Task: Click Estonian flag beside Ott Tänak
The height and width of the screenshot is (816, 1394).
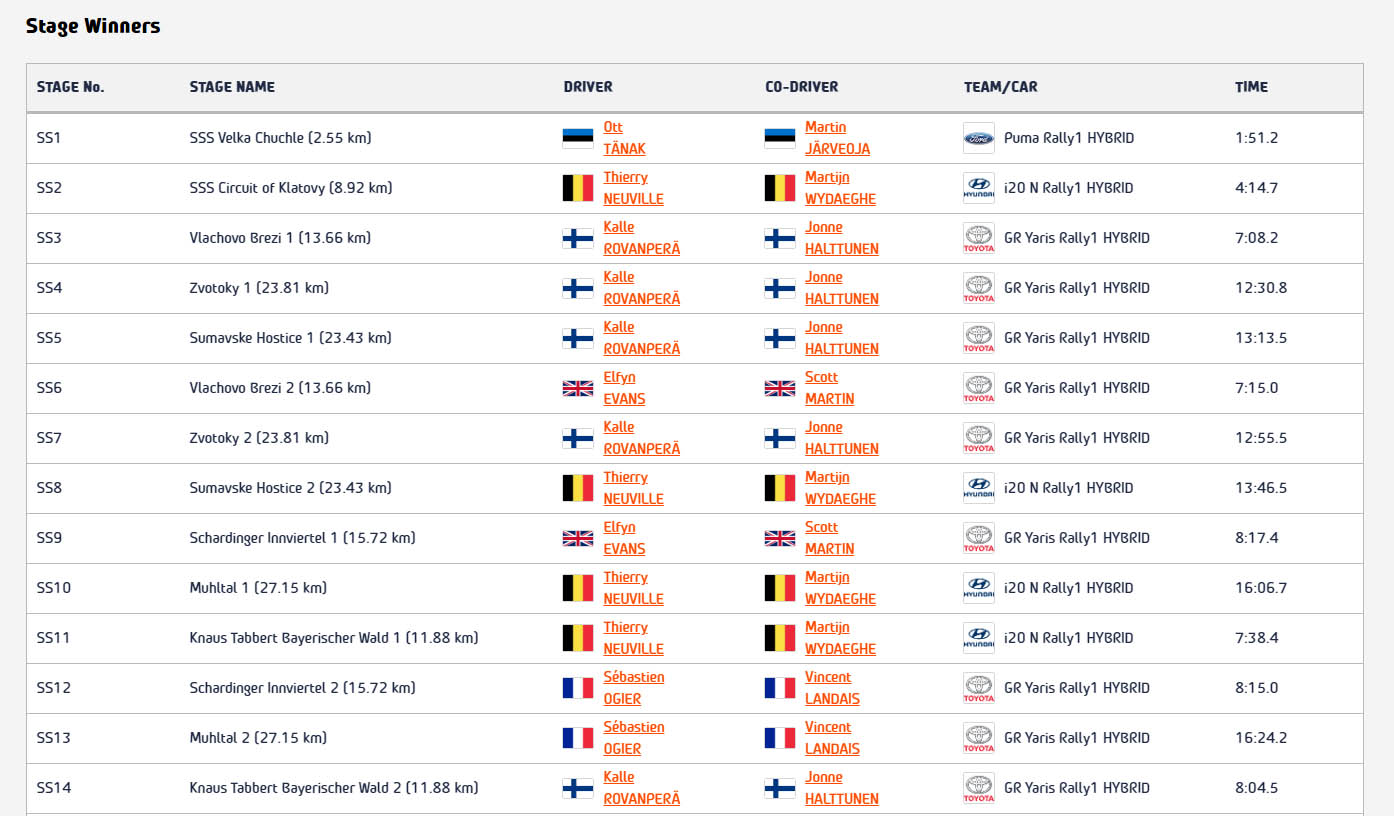Action: click(578, 138)
